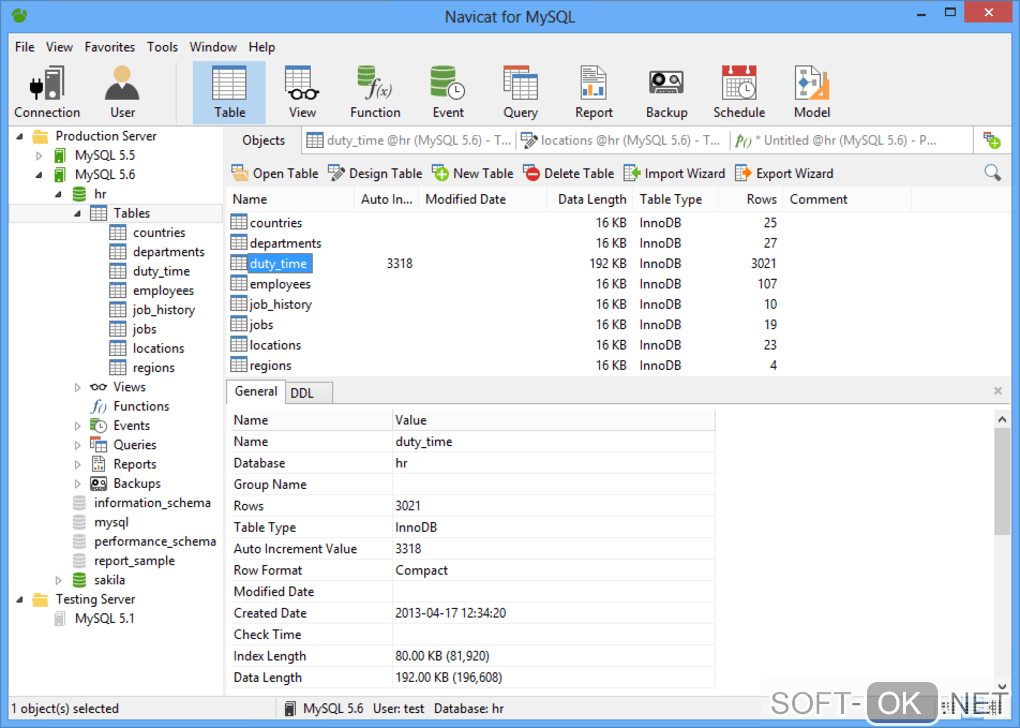Open the View menu in menu bar

(x=59, y=47)
